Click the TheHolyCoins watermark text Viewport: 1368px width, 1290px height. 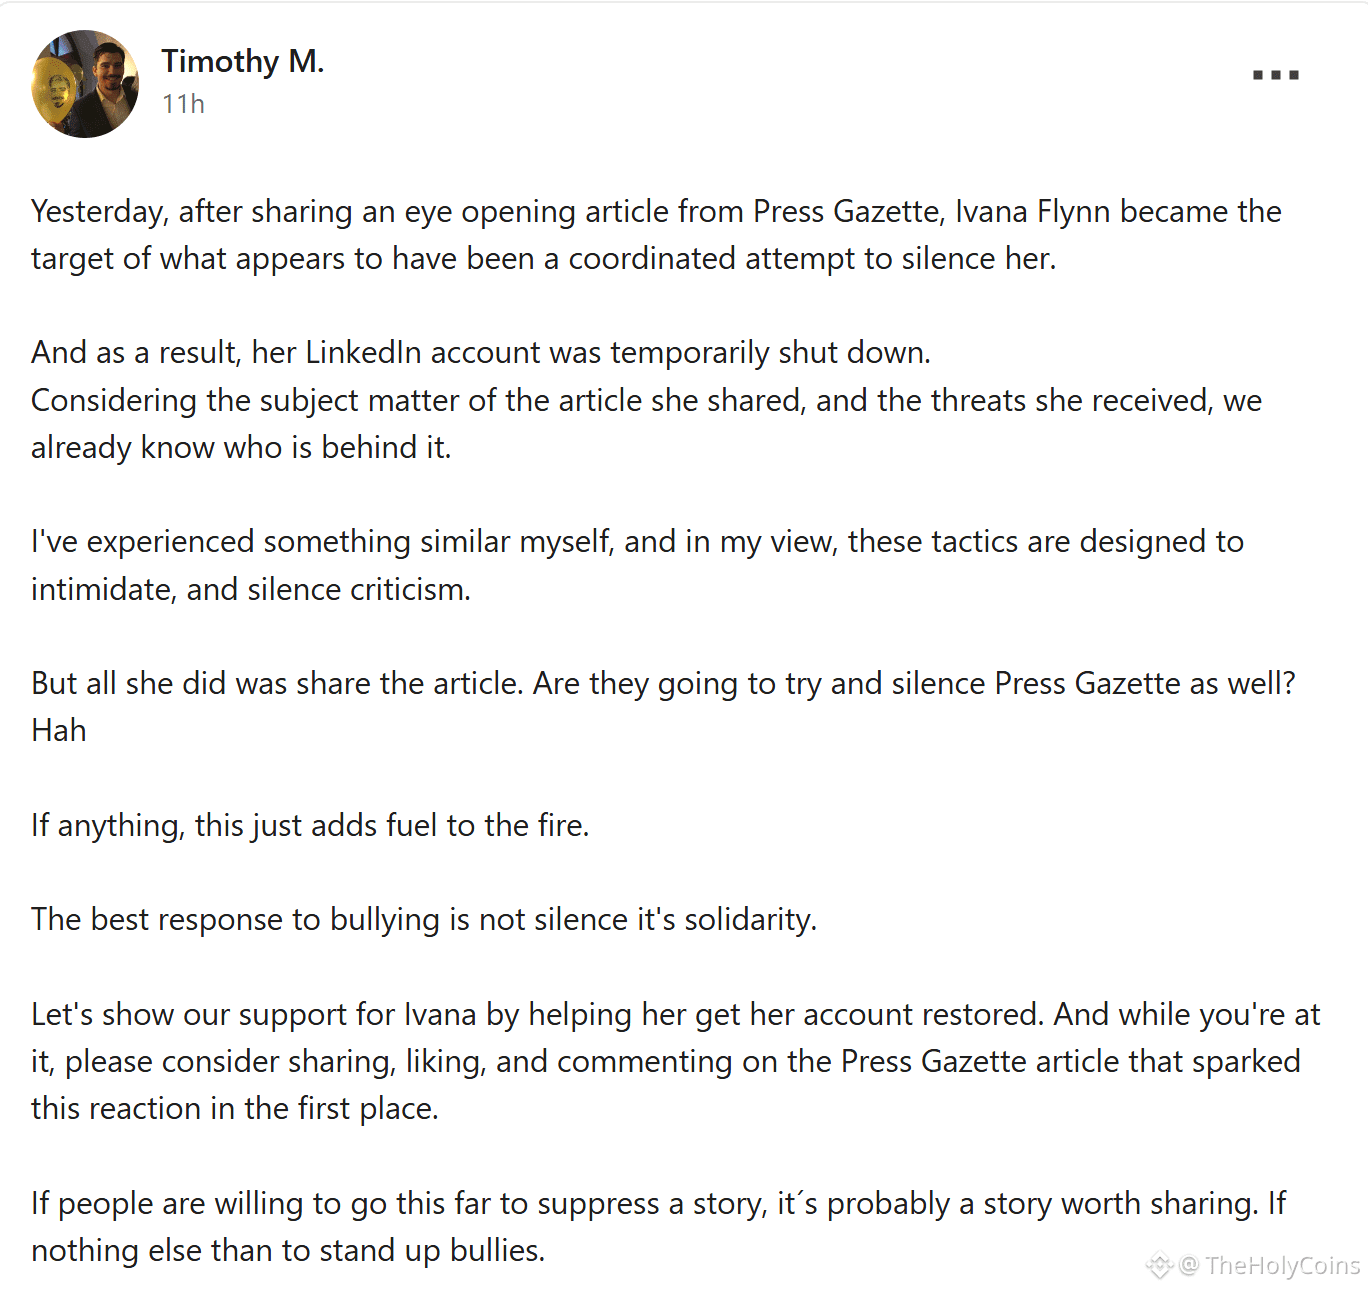pyautogui.click(x=1282, y=1265)
